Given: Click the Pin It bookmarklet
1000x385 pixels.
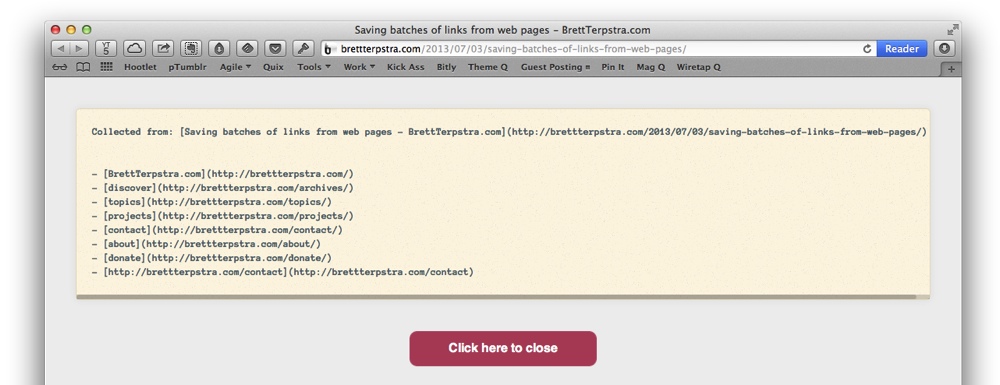Looking at the screenshot, I should (x=613, y=67).
